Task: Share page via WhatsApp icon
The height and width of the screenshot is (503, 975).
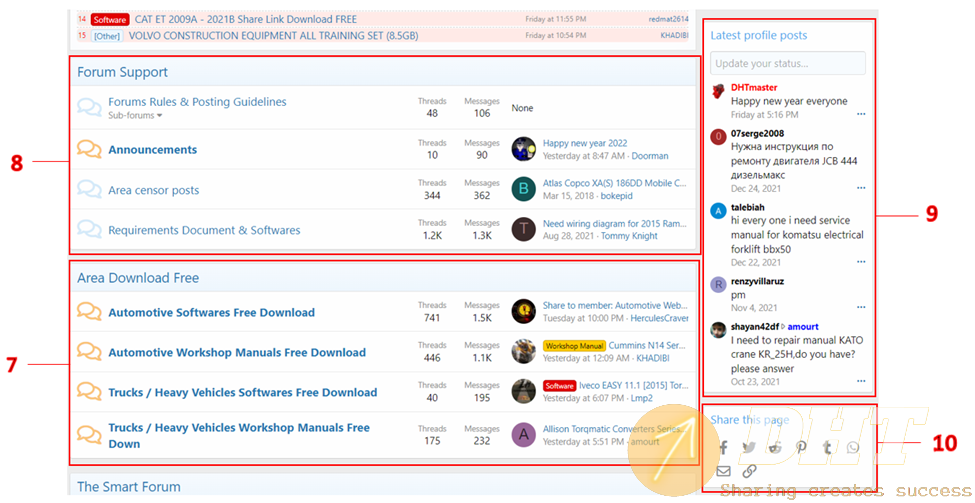Action: pyautogui.click(x=853, y=447)
